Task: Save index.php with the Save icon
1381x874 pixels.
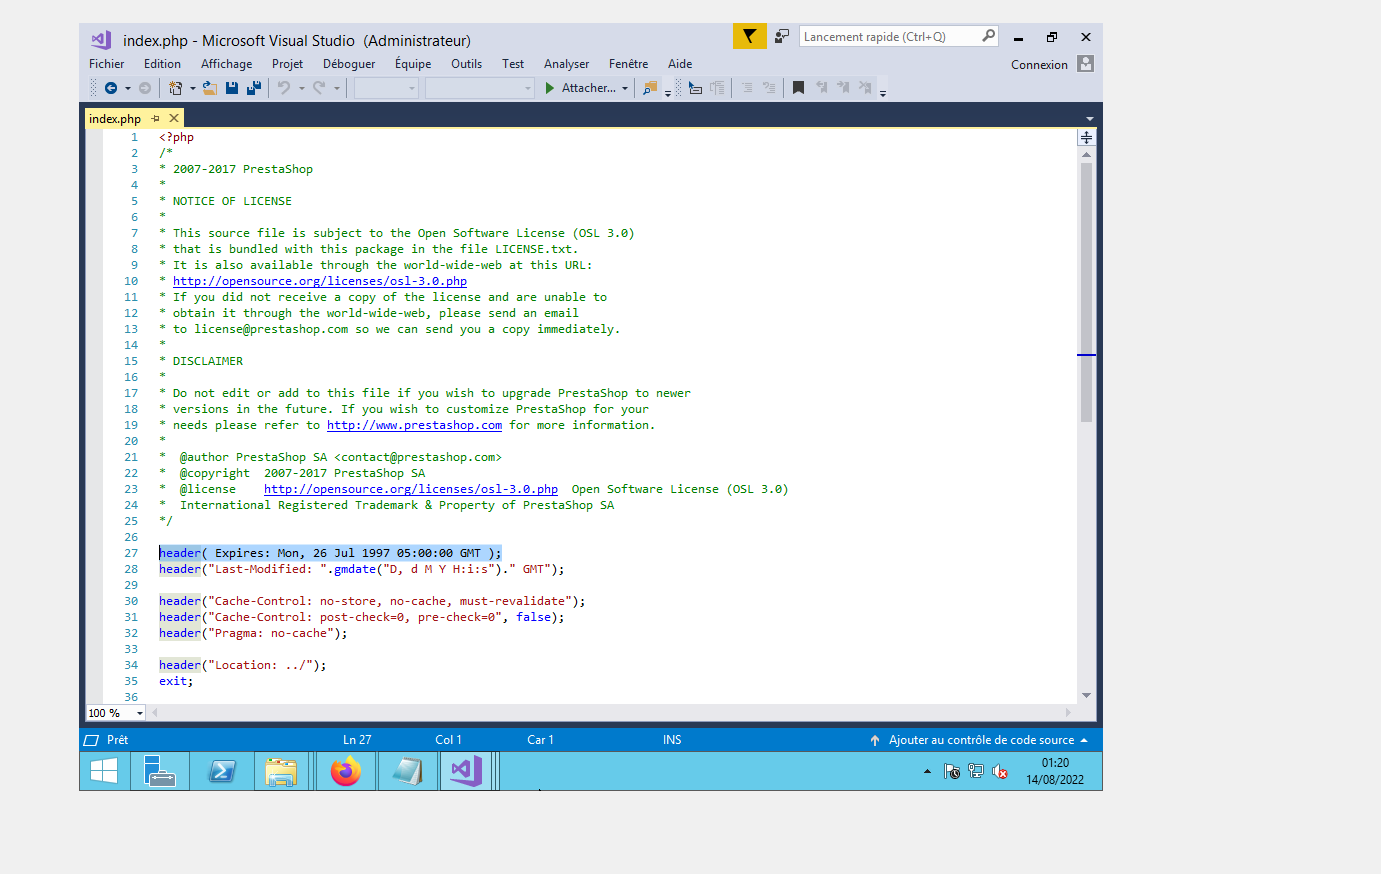Action: 232,88
